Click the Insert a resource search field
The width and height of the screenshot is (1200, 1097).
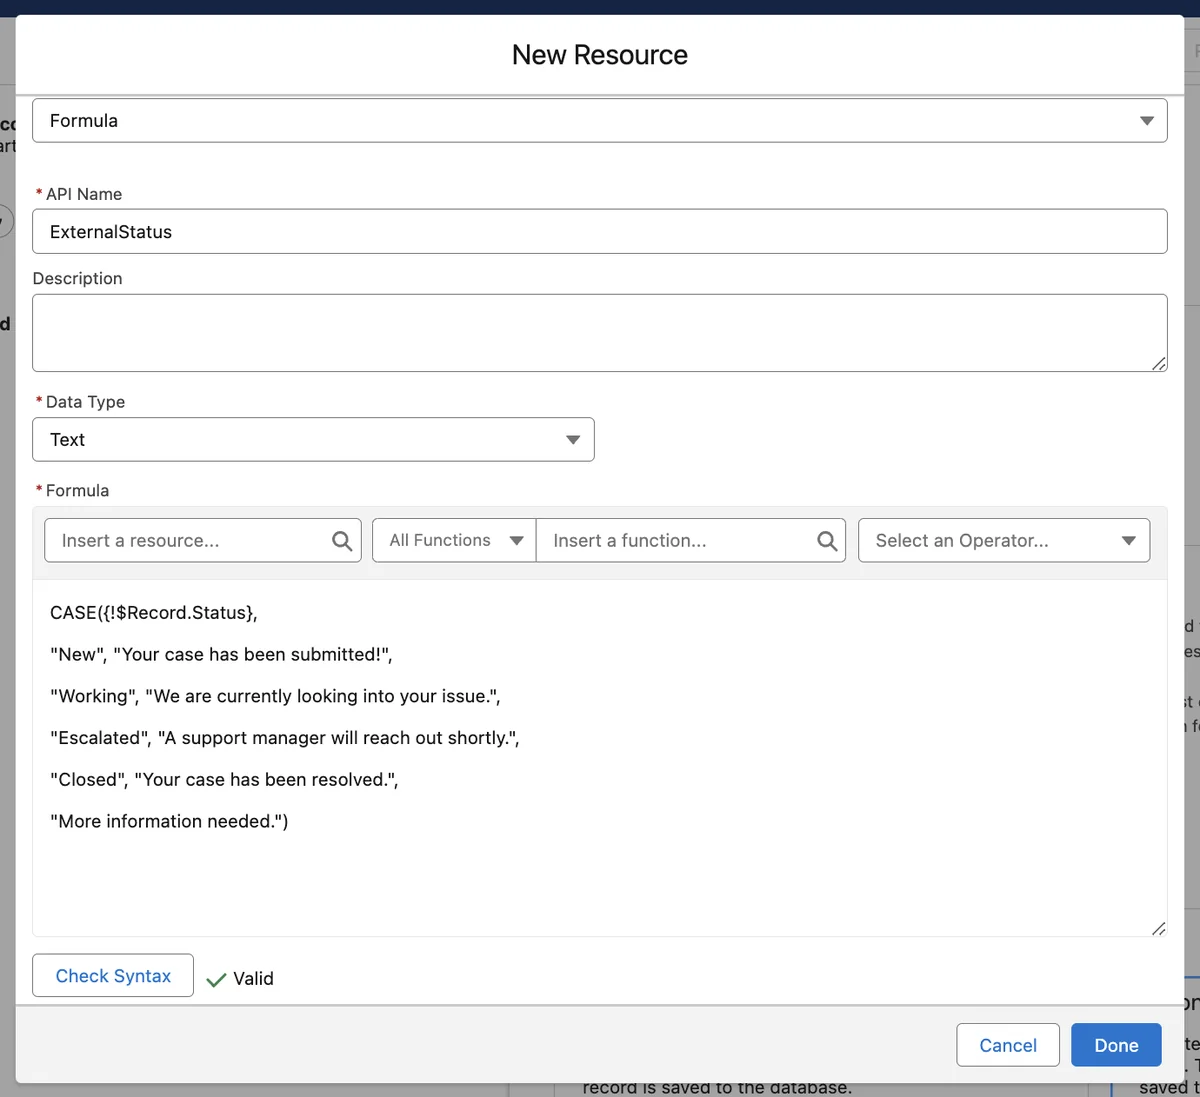[203, 540]
